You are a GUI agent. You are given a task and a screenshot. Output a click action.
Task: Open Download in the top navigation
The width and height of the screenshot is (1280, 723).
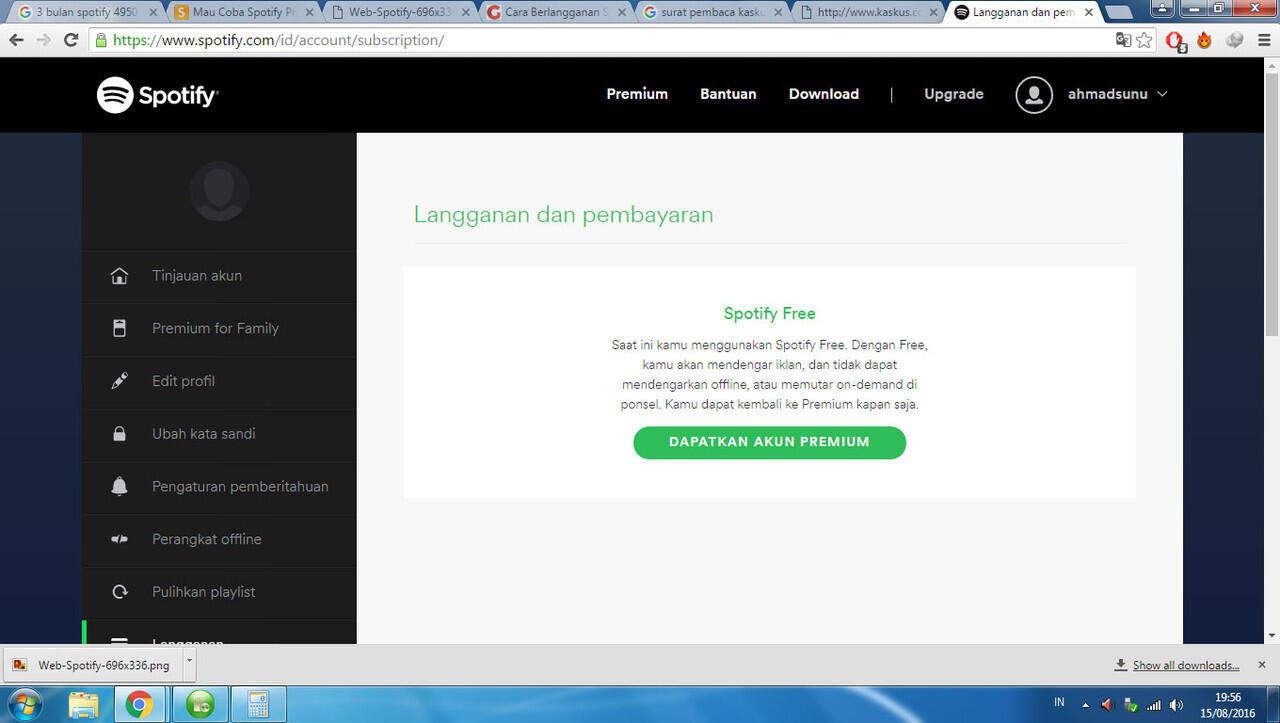point(824,94)
